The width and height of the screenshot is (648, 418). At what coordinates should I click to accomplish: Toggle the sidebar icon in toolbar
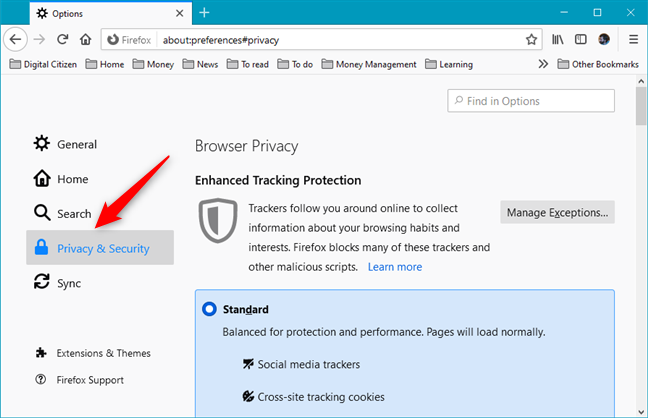pyautogui.click(x=581, y=40)
